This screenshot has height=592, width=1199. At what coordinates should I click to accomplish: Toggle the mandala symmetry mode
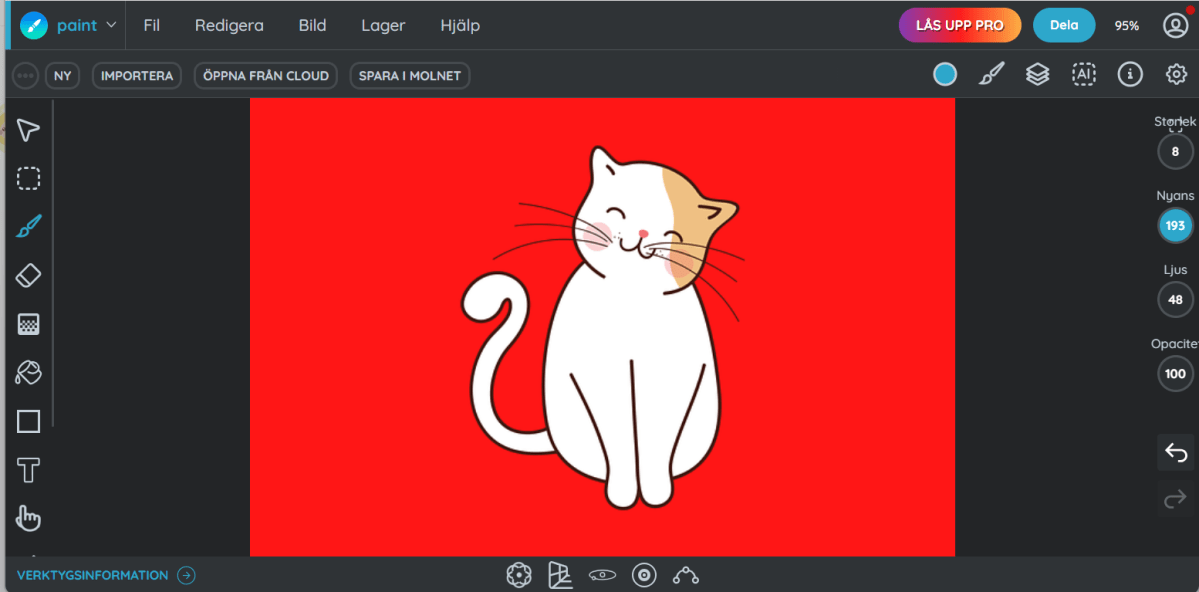click(518, 574)
